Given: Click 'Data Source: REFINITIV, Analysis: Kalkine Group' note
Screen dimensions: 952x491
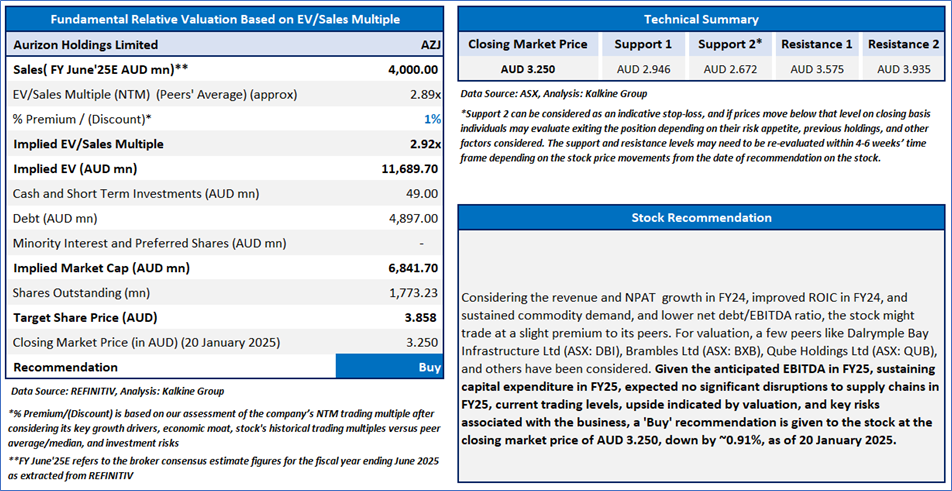Looking at the screenshot, I should [119, 391].
